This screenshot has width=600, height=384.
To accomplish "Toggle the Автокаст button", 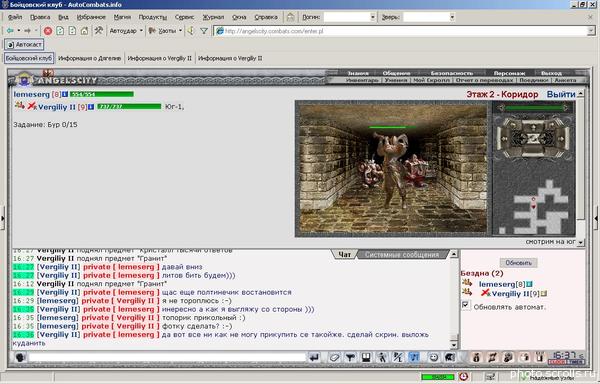I will (x=24, y=44).
